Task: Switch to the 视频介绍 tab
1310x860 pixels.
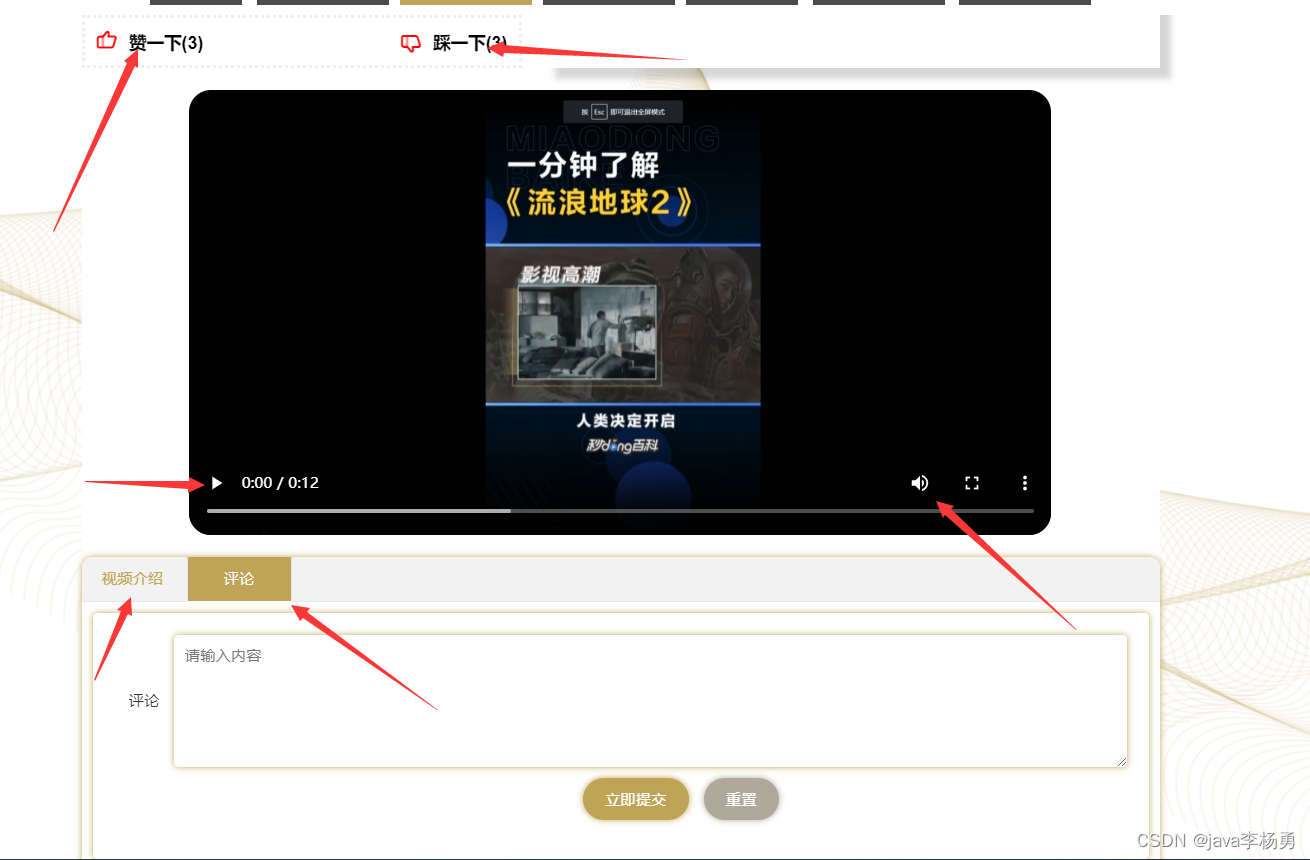Action: tap(132, 579)
